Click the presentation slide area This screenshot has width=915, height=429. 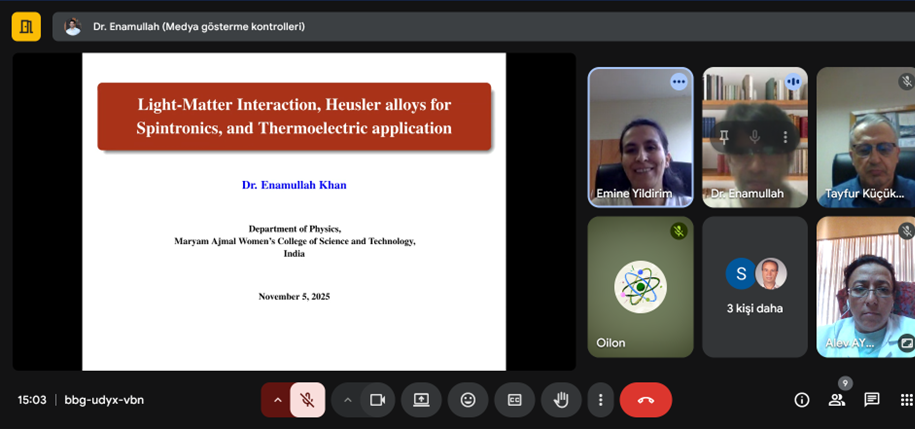point(293,211)
